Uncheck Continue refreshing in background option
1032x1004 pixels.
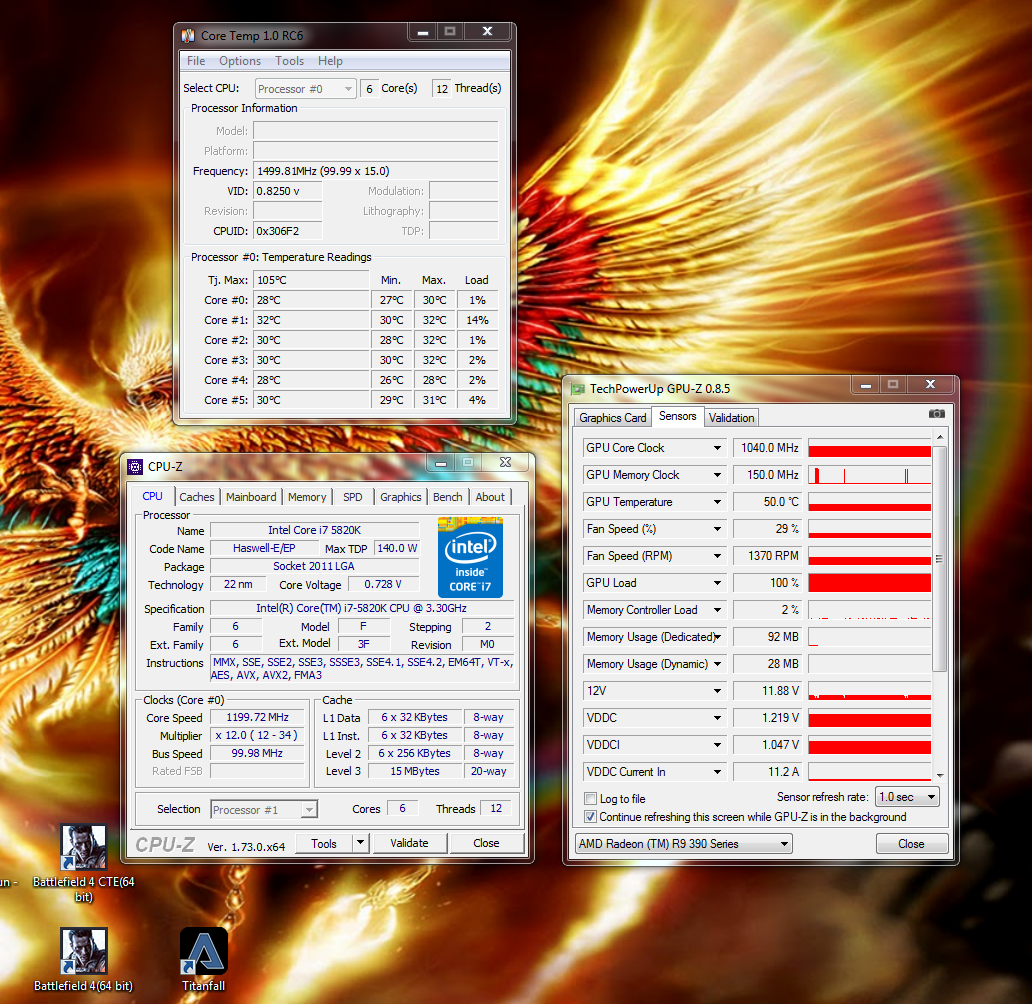[x=590, y=817]
